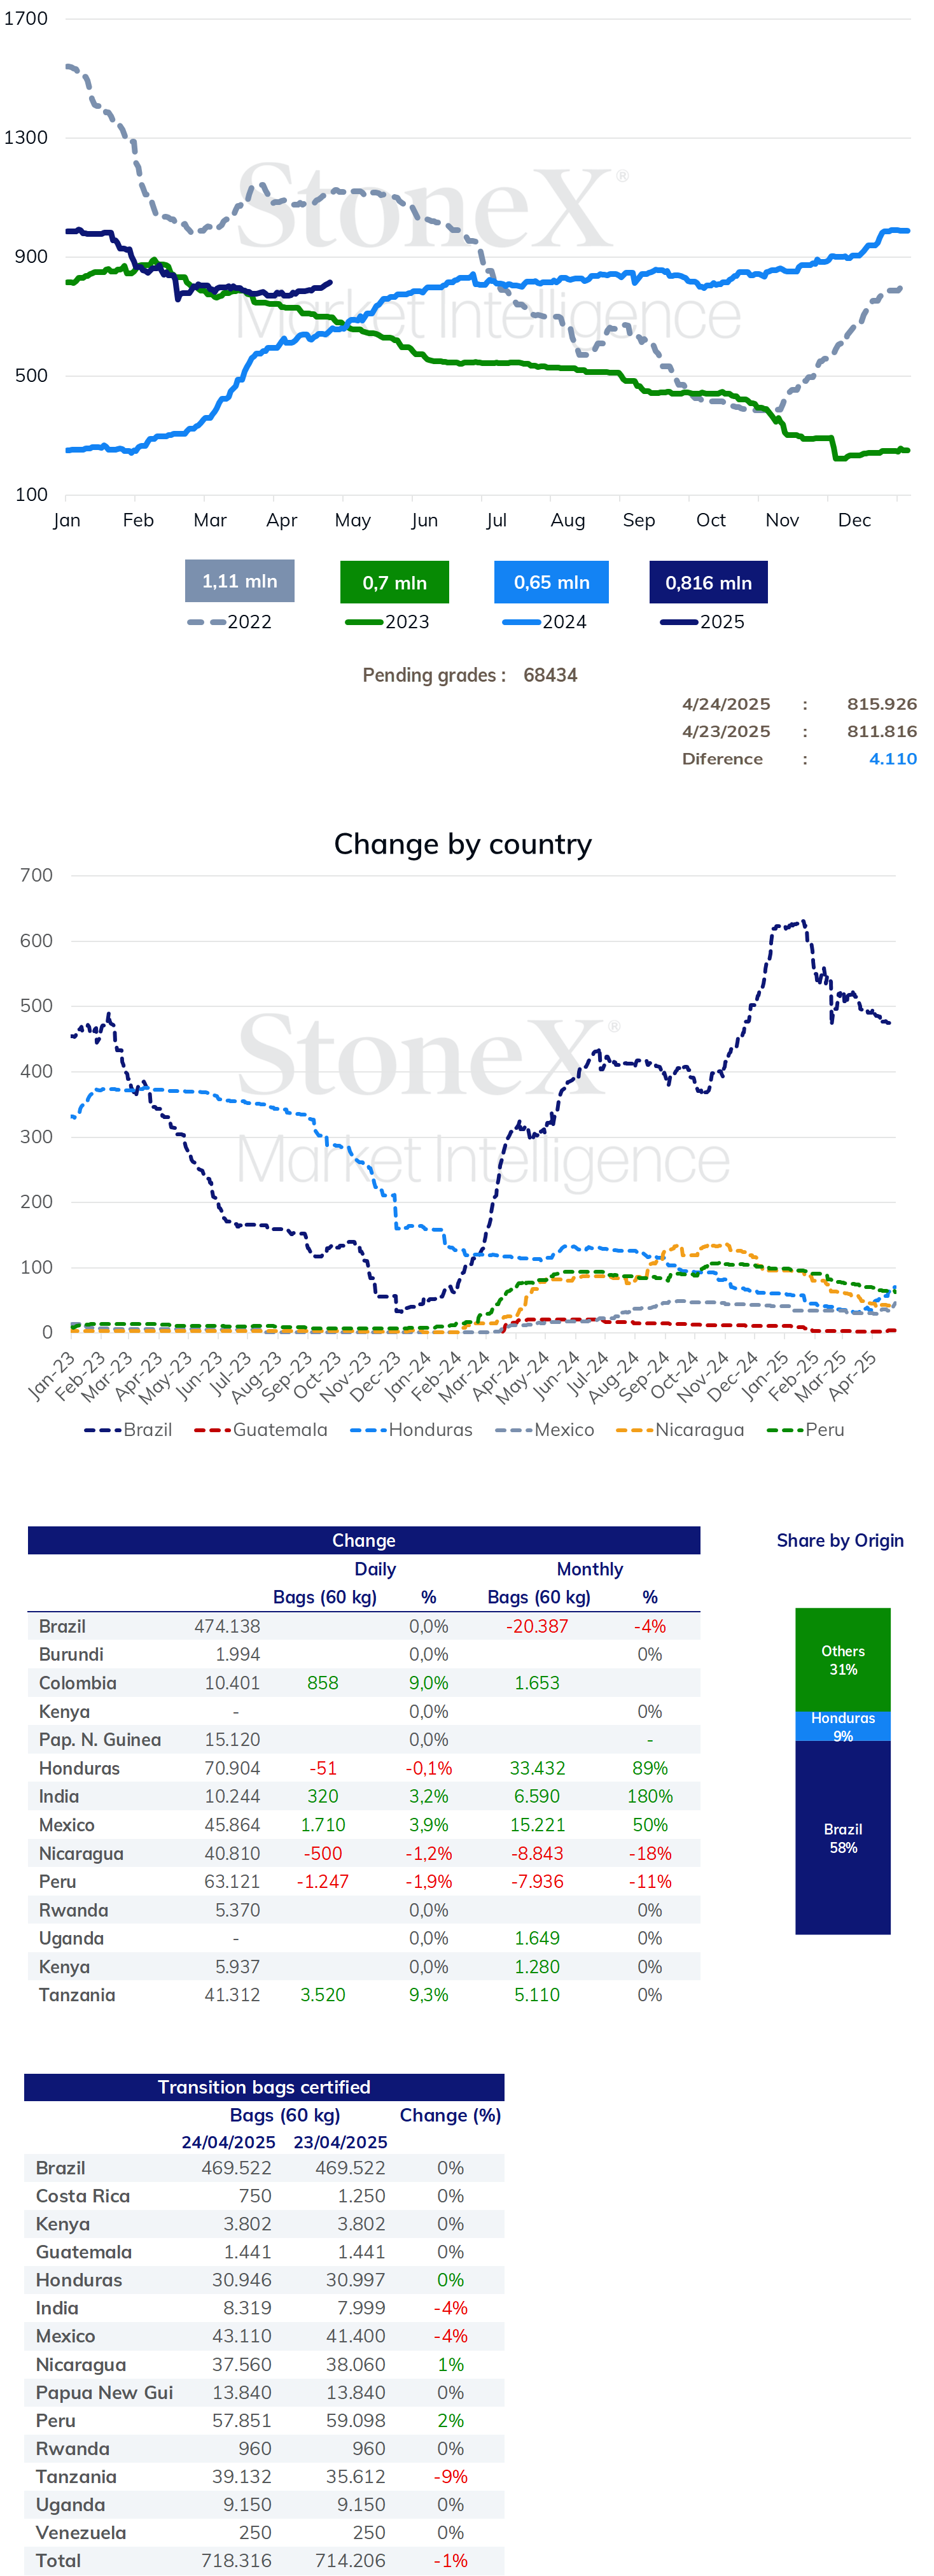
Task: Click the Honduras 9% segment in share bar
Action: (x=843, y=1727)
